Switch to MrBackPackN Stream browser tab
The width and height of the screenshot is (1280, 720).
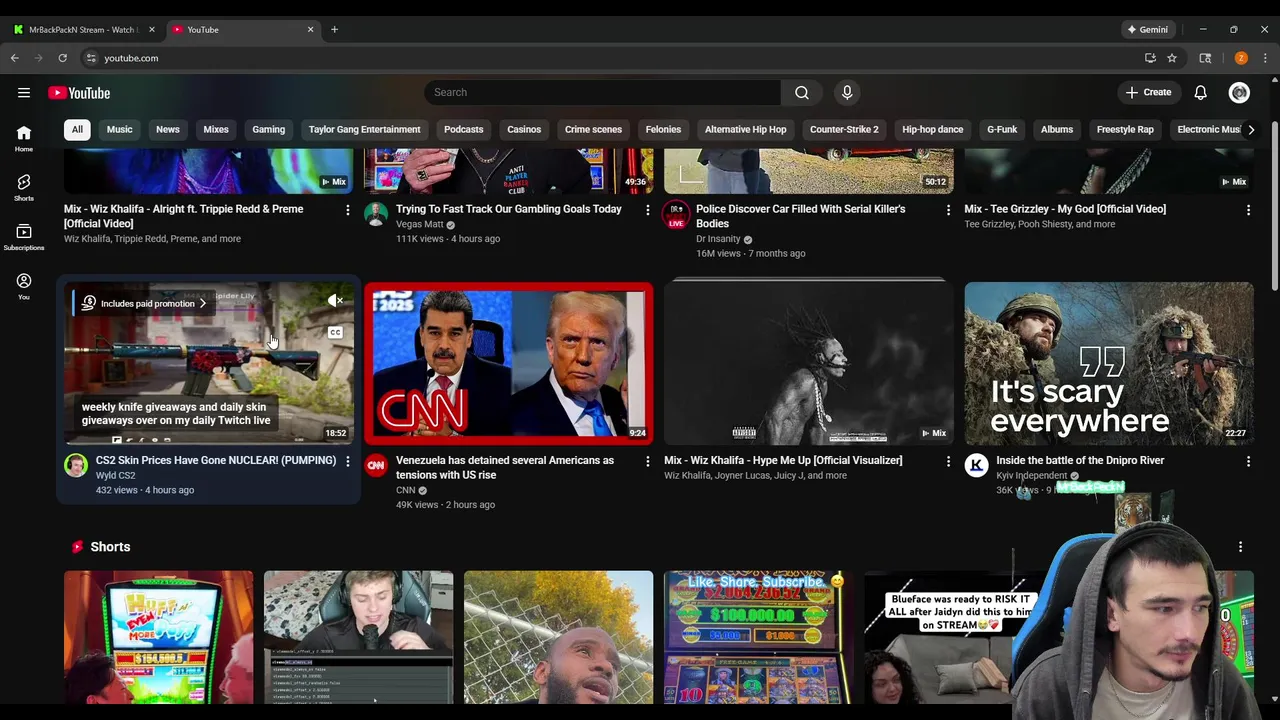pyautogui.click(x=82, y=29)
